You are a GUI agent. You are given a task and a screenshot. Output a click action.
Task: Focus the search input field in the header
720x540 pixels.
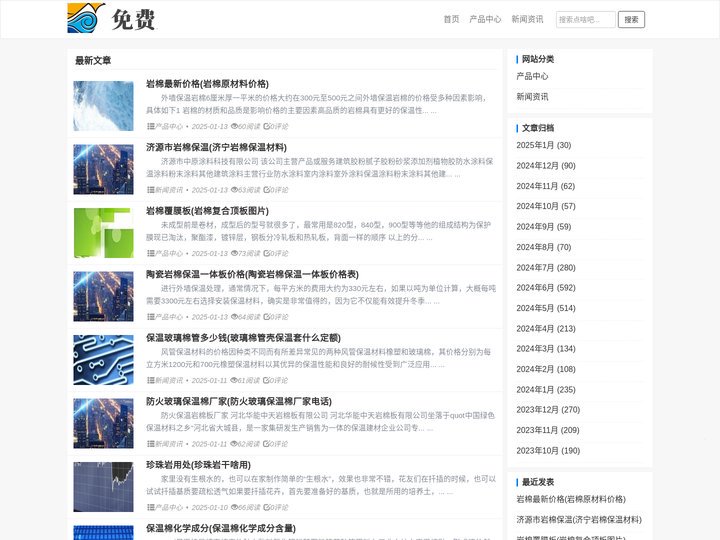(x=585, y=20)
